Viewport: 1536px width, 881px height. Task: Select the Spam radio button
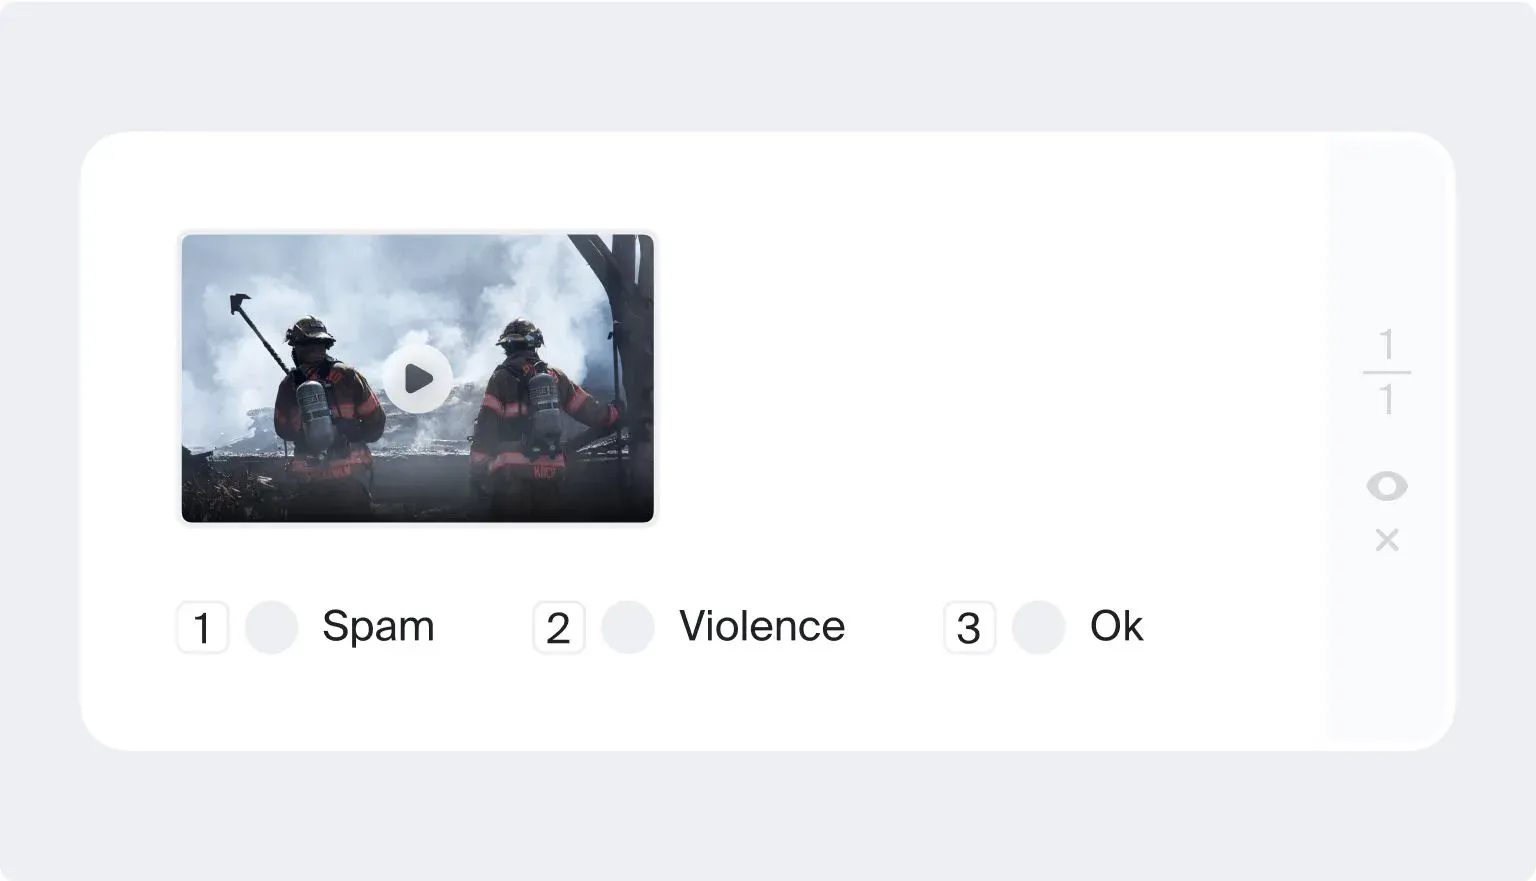271,628
